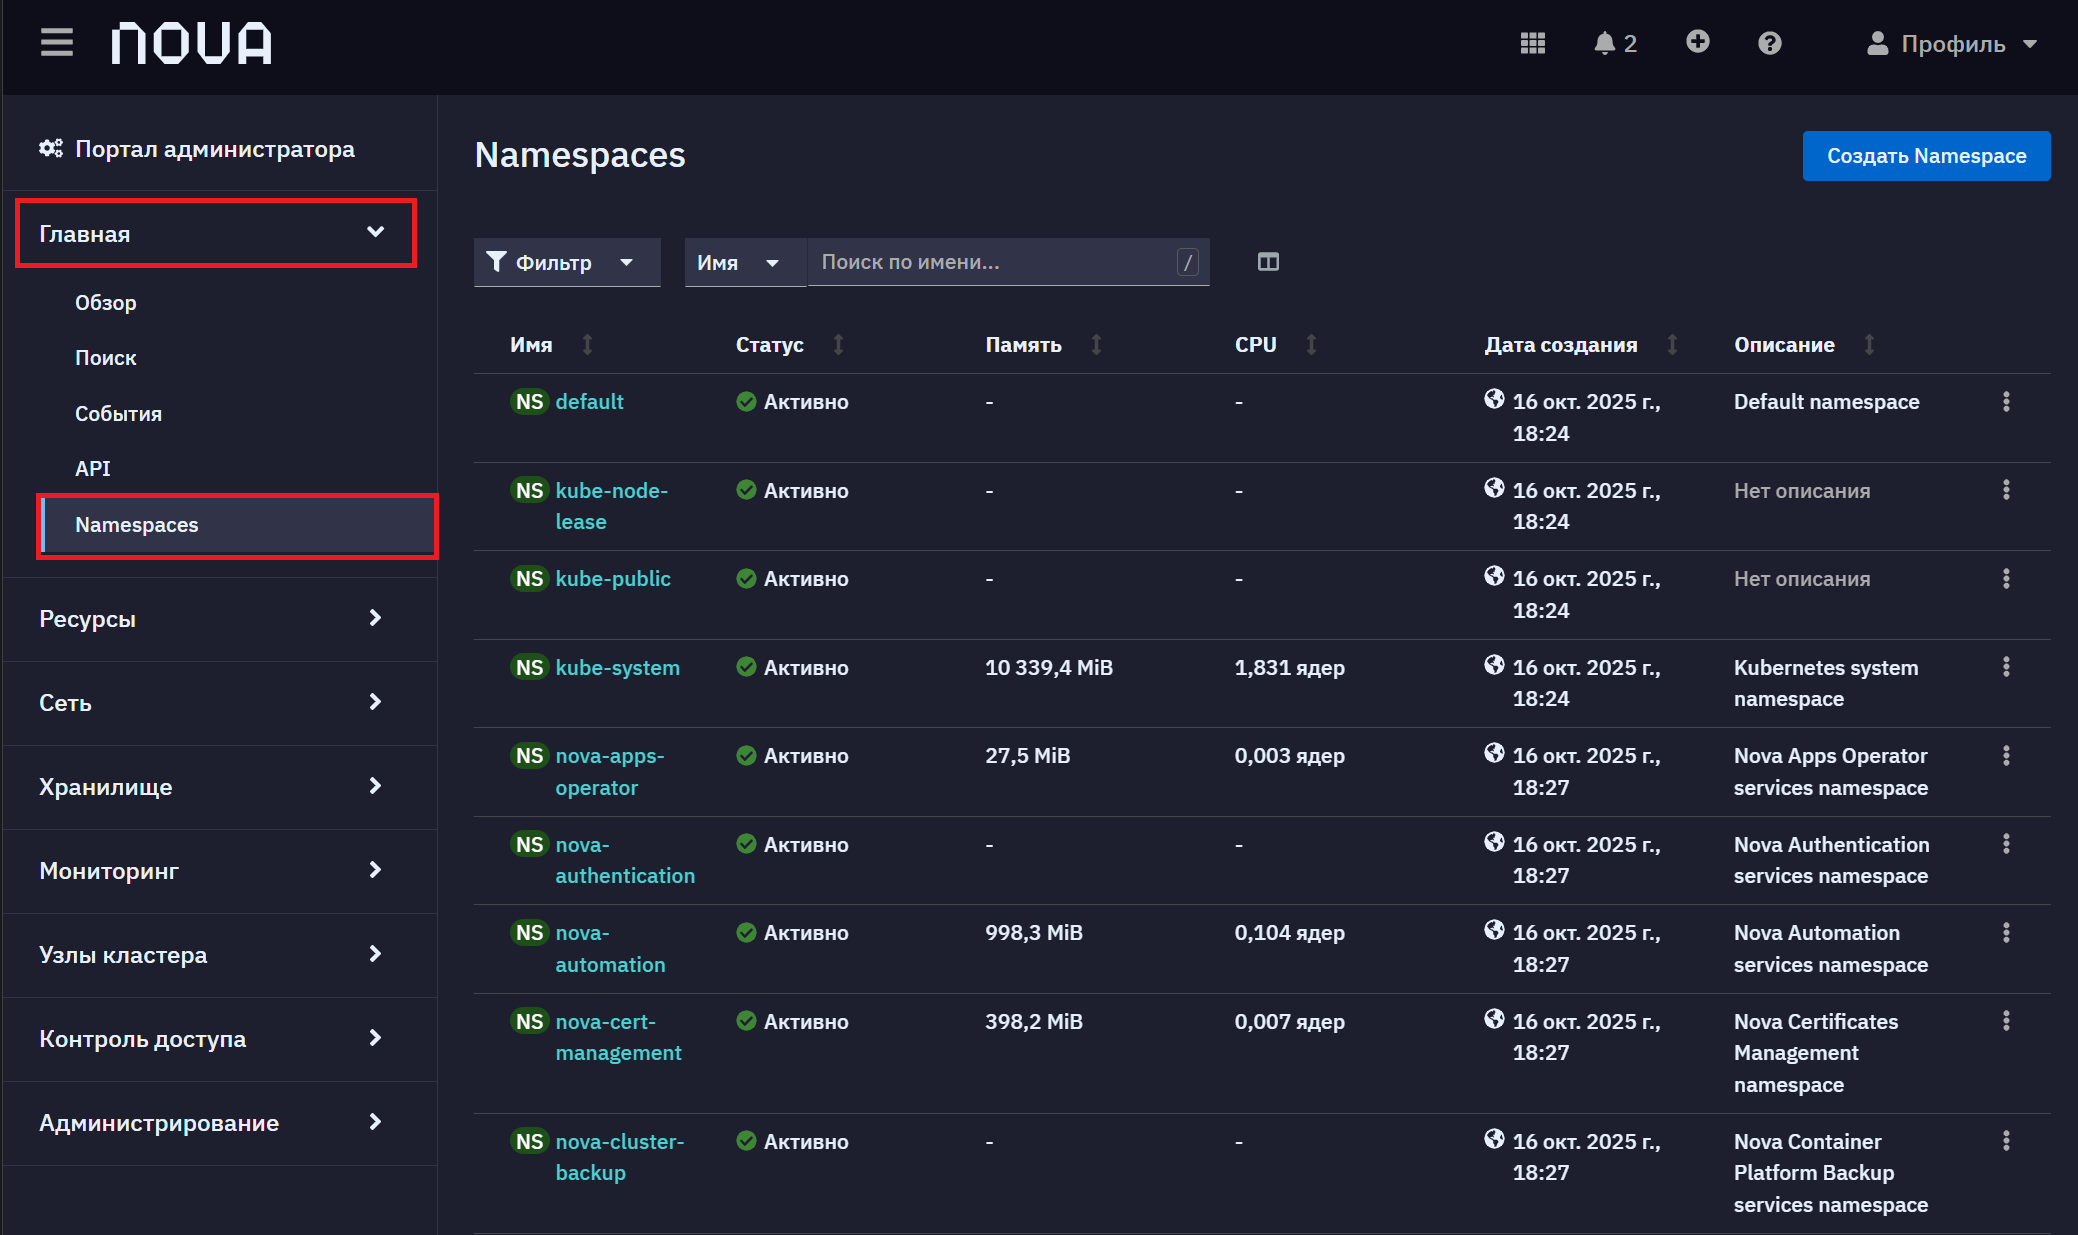2078x1235 pixels.
Task: Select События in the sidebar
Action: coord(118,414)
